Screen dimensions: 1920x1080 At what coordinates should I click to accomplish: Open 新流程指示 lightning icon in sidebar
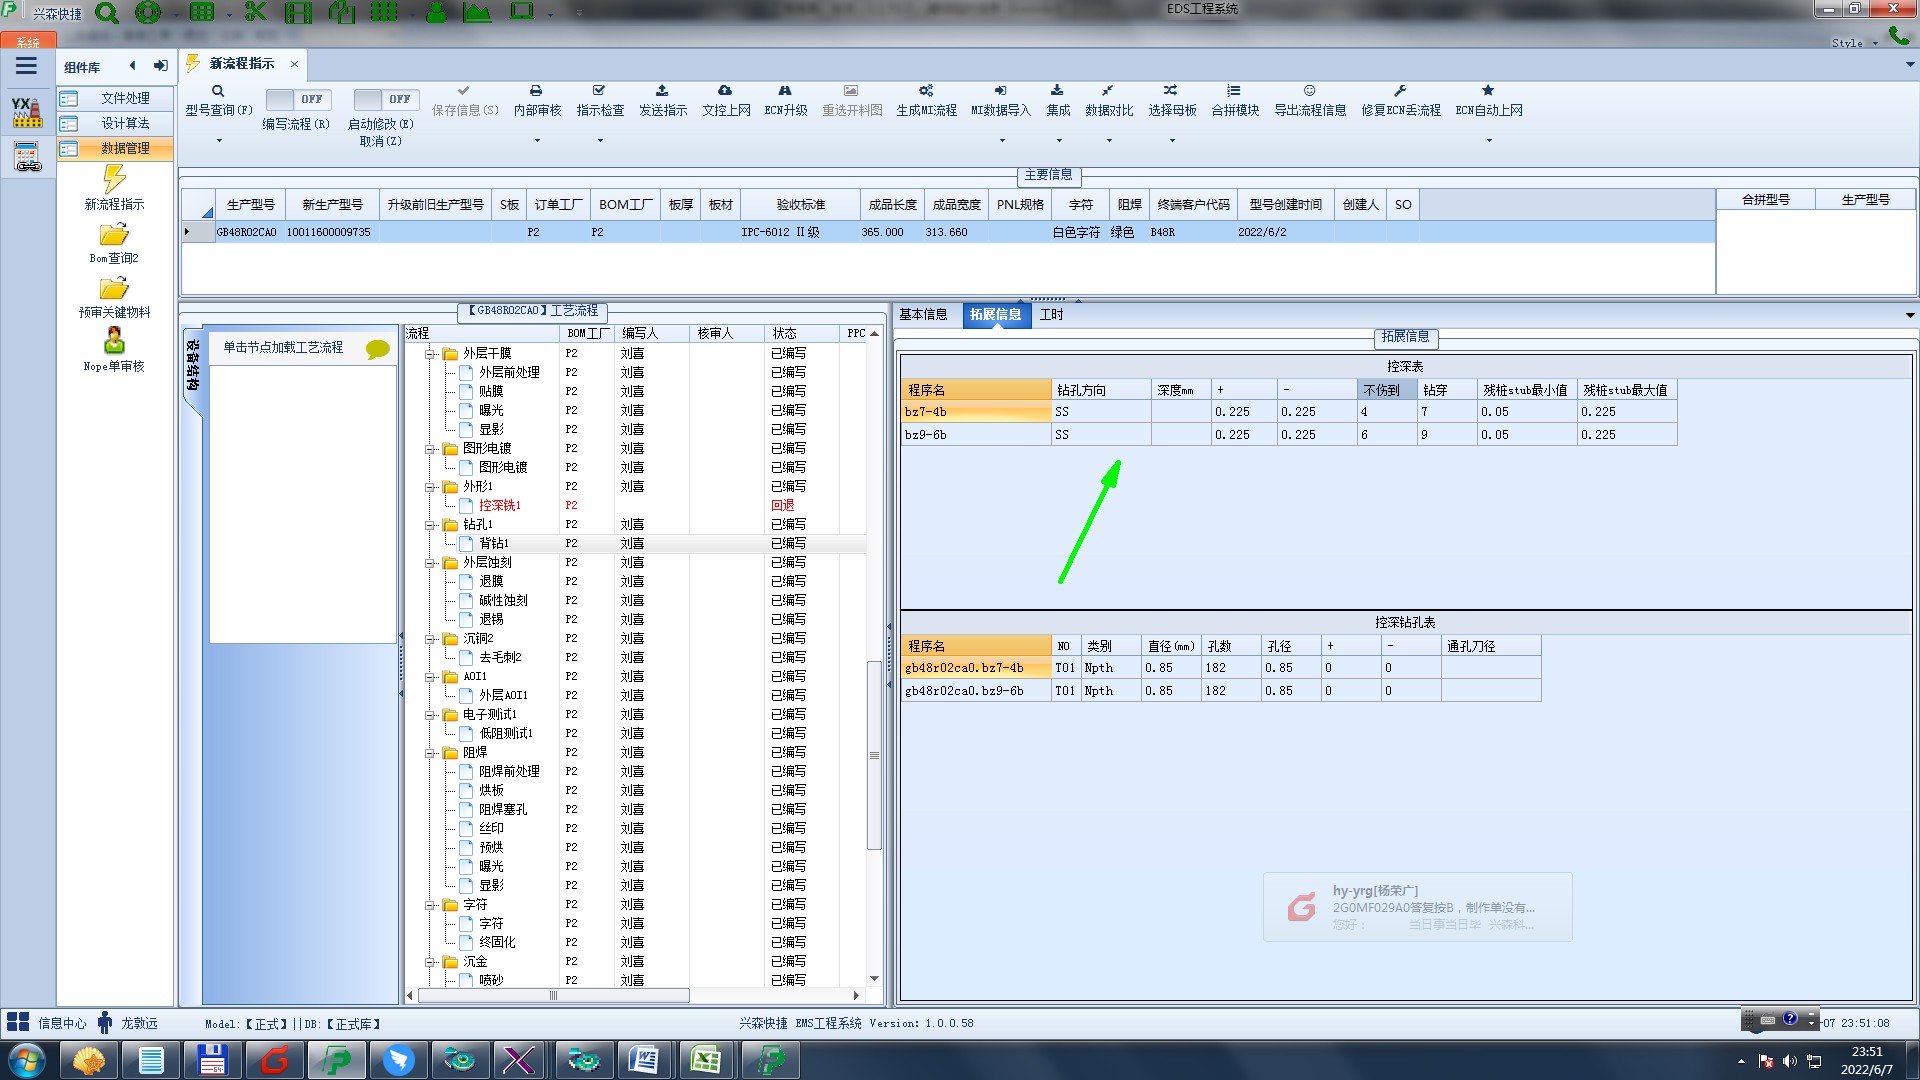point(114,179)
